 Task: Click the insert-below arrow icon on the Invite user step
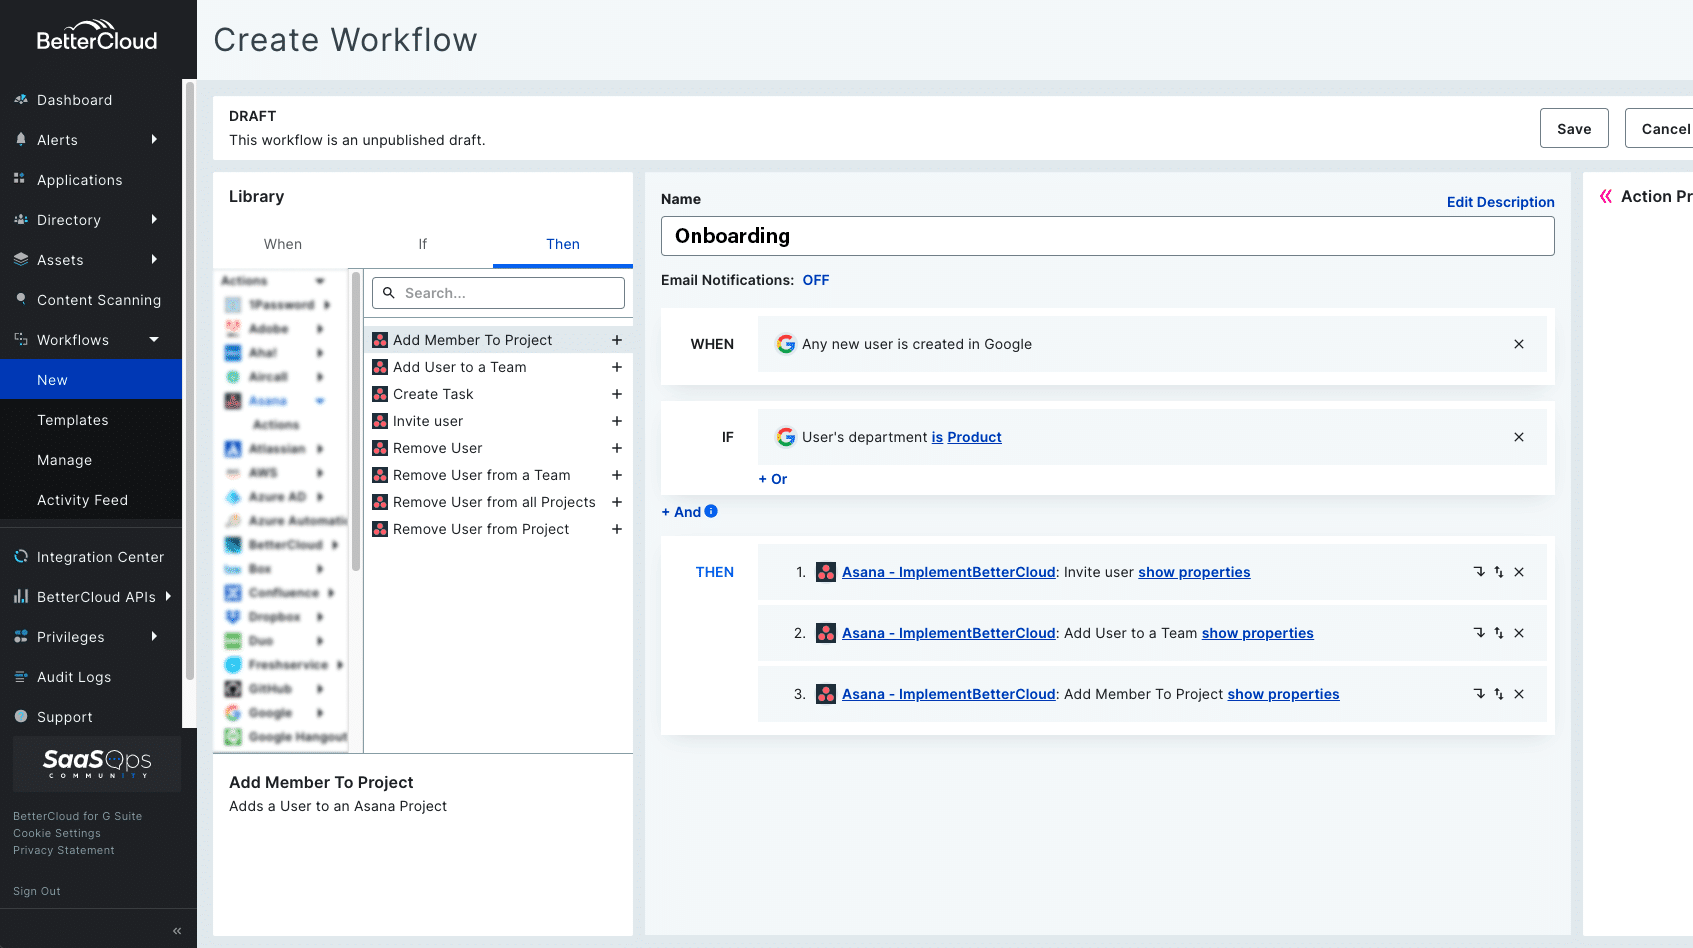click(1479, 572)
